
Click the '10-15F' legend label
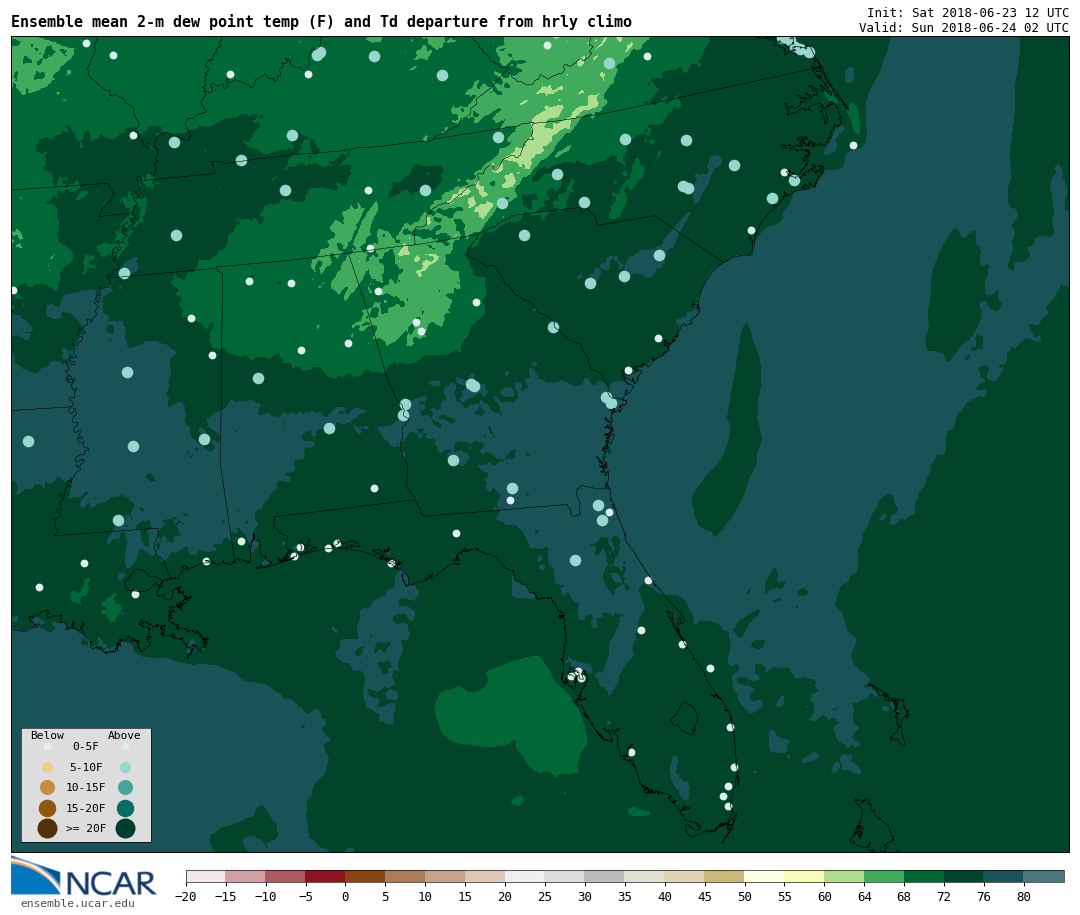pyautogui.click(x=86, y=788)
